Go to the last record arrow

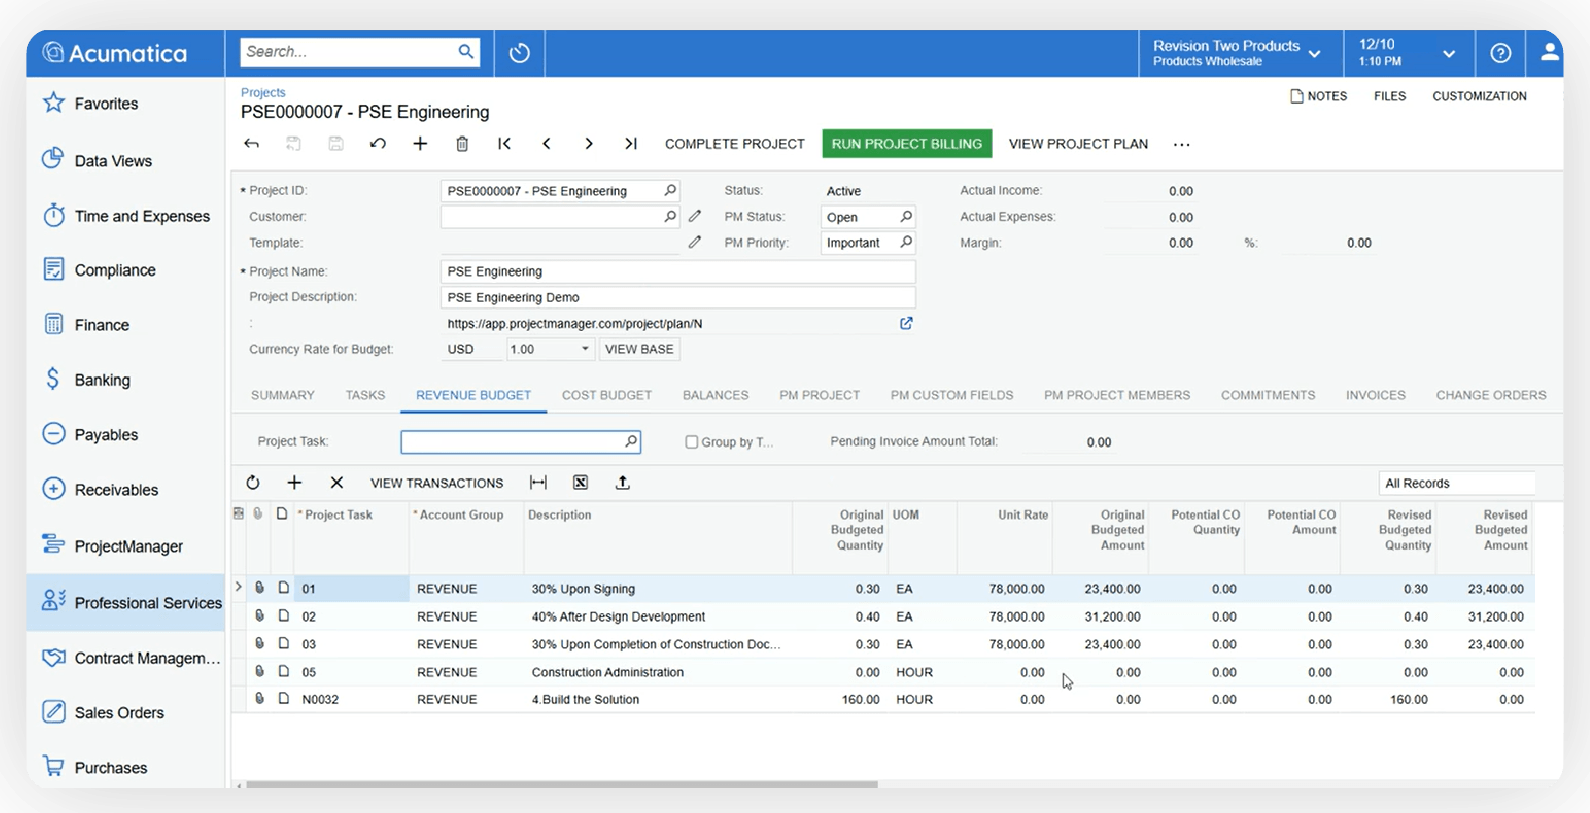631,144
